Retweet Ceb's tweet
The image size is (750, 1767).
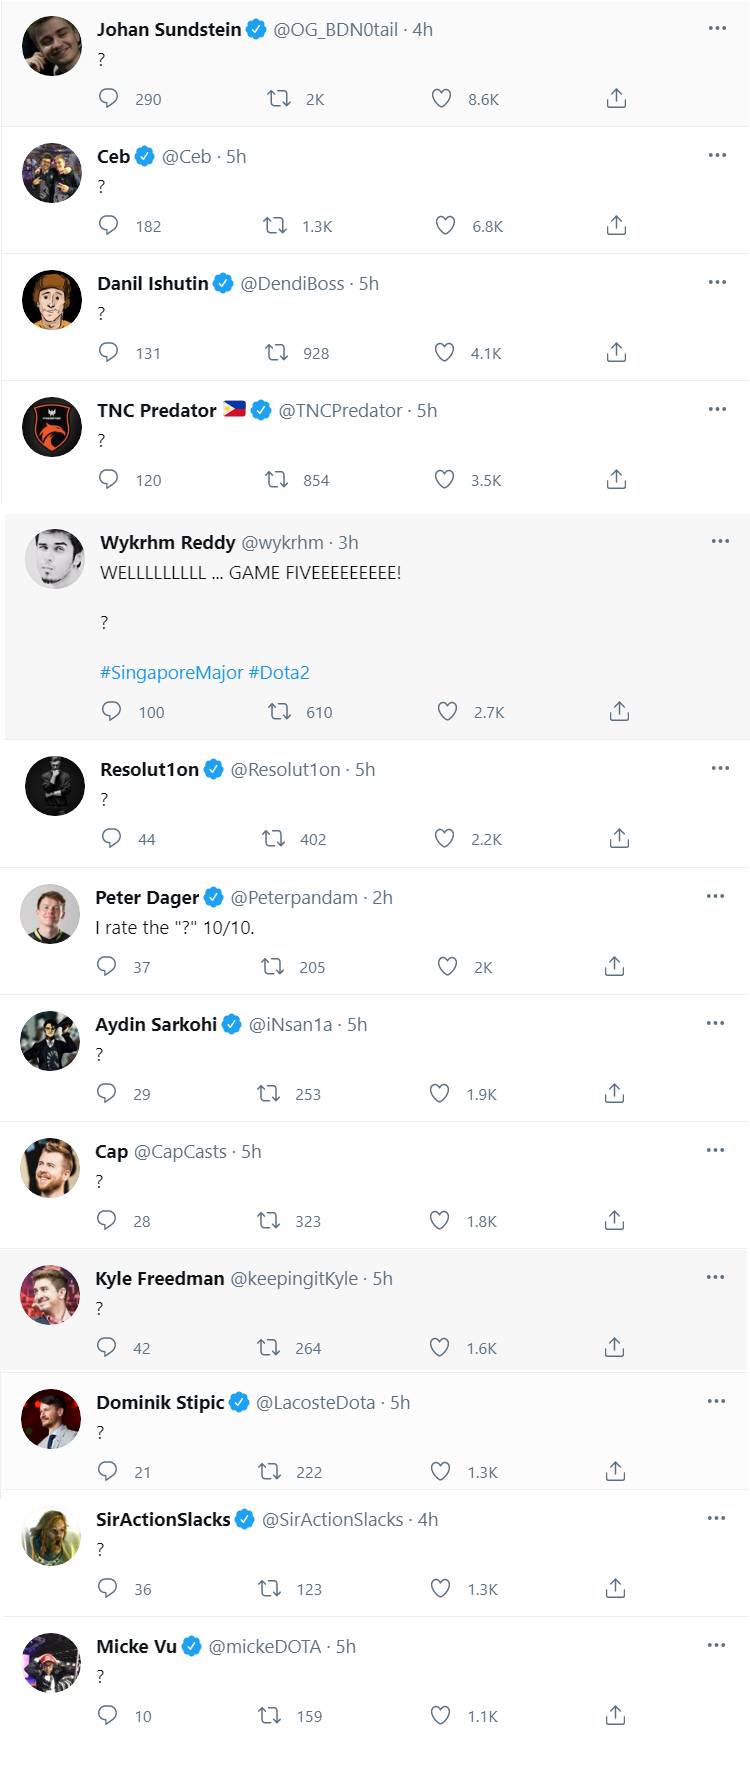coord(273,225)
